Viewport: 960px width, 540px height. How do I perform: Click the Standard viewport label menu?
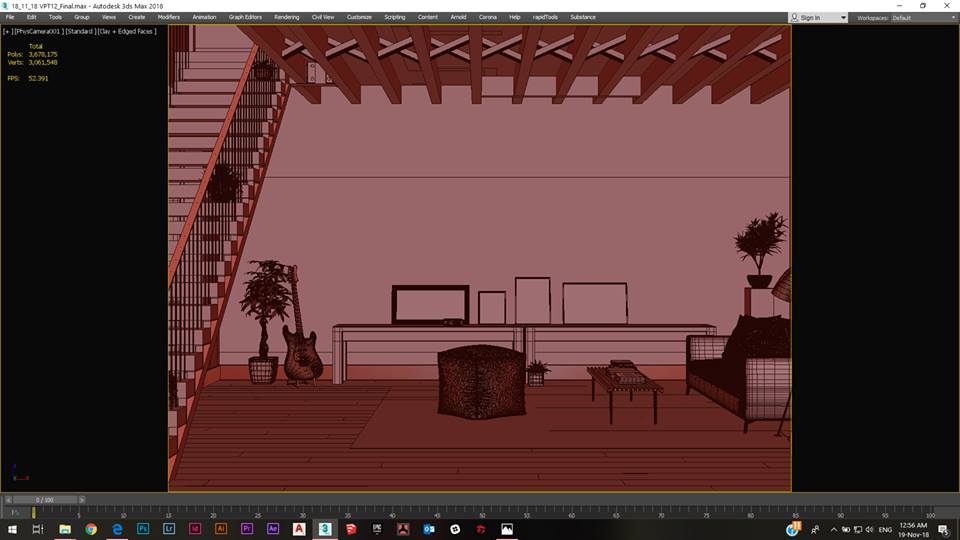tap(82, 31)
